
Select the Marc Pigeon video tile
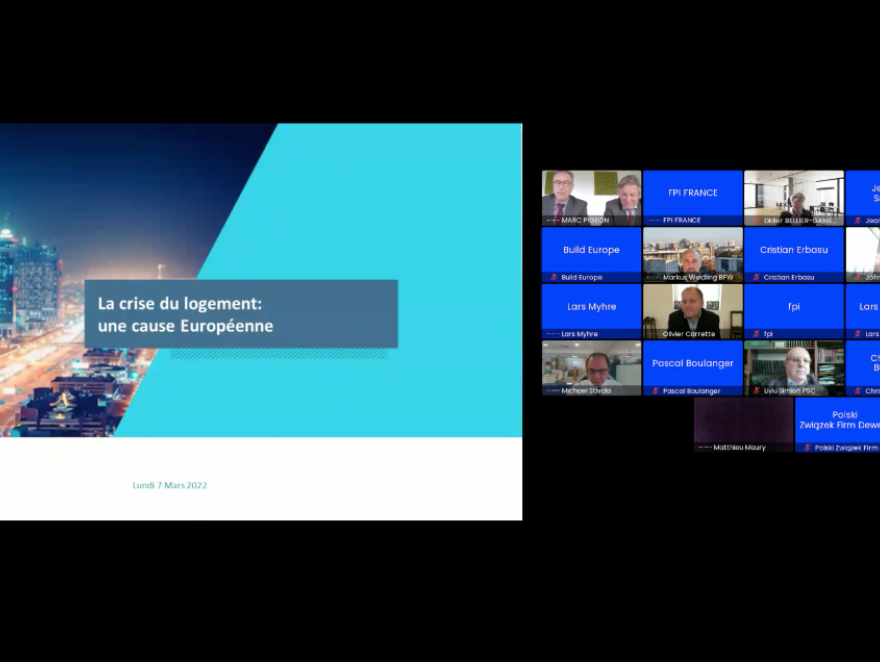coord(591,198)
